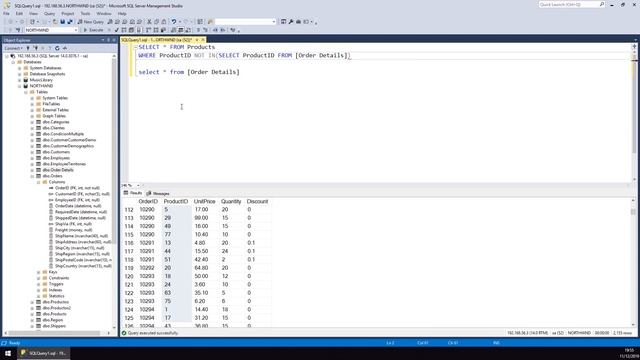
Task: Click the OrderID column header
Action: tap(148, 202)
